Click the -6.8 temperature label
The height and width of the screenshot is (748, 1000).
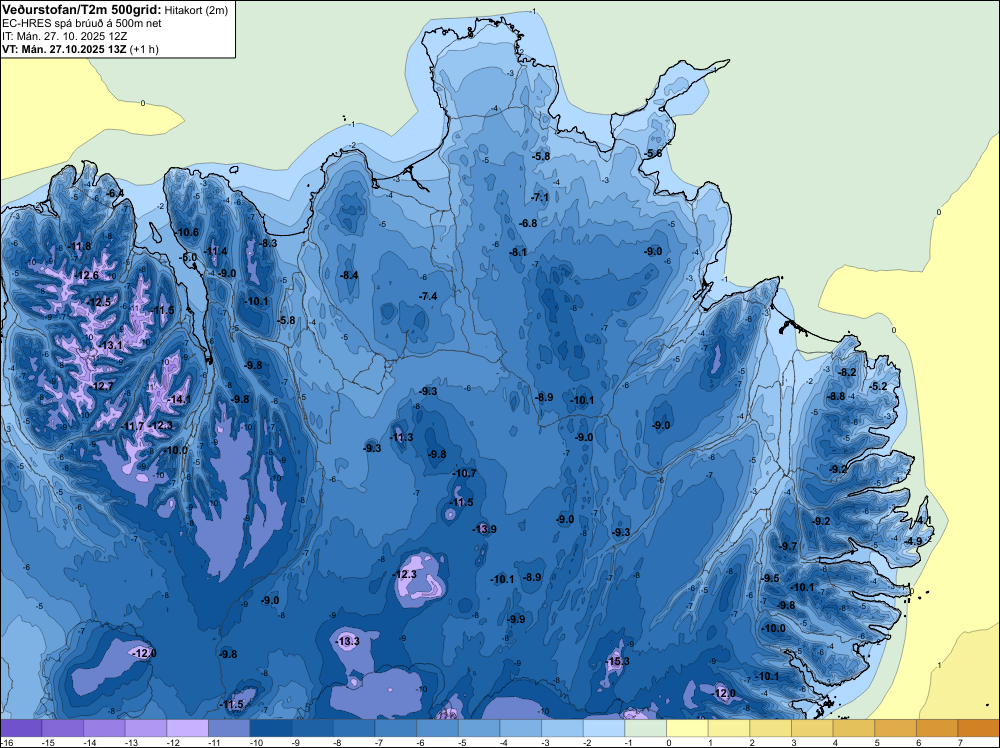(528, 223)
